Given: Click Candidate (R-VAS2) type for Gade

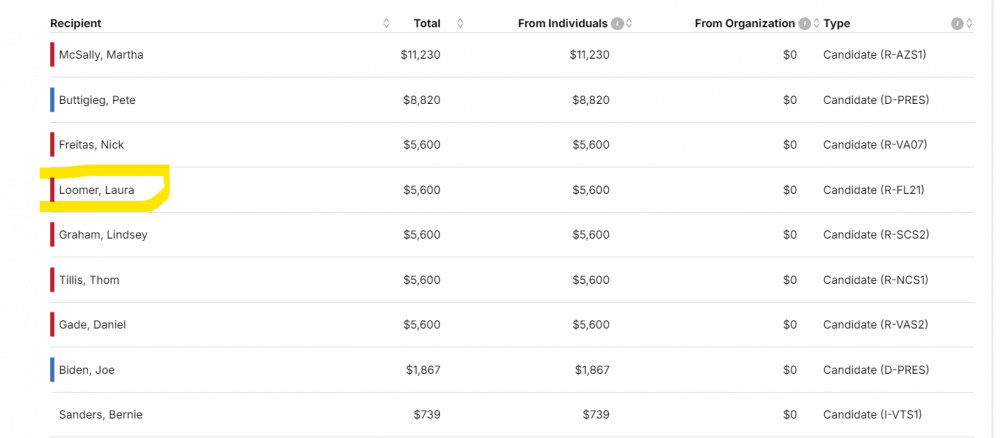Looking at the screenshot, I should point(875,325).
